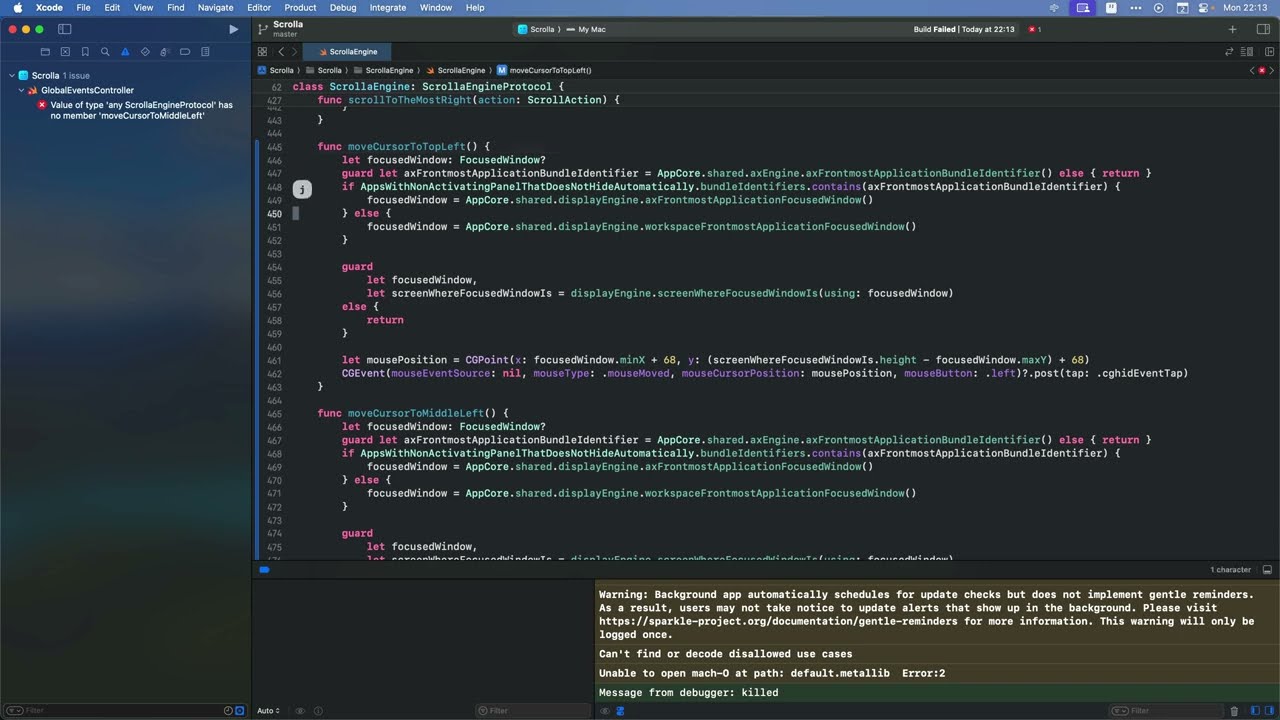Jump to the previous issue
1280x720 pixels.
pyautogui.click(x=1252, y=71)
